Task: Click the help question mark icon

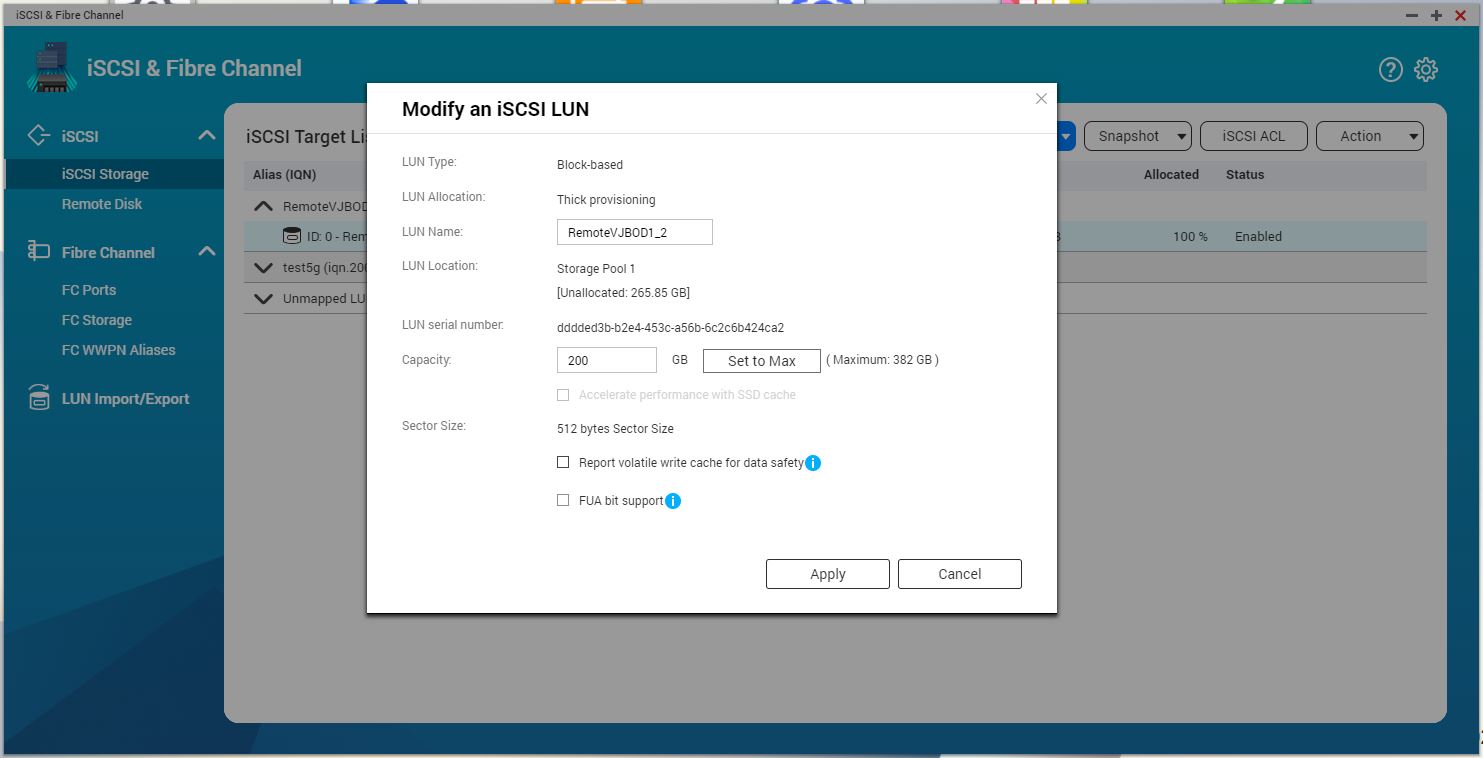Action: (x=1390, y=69)
